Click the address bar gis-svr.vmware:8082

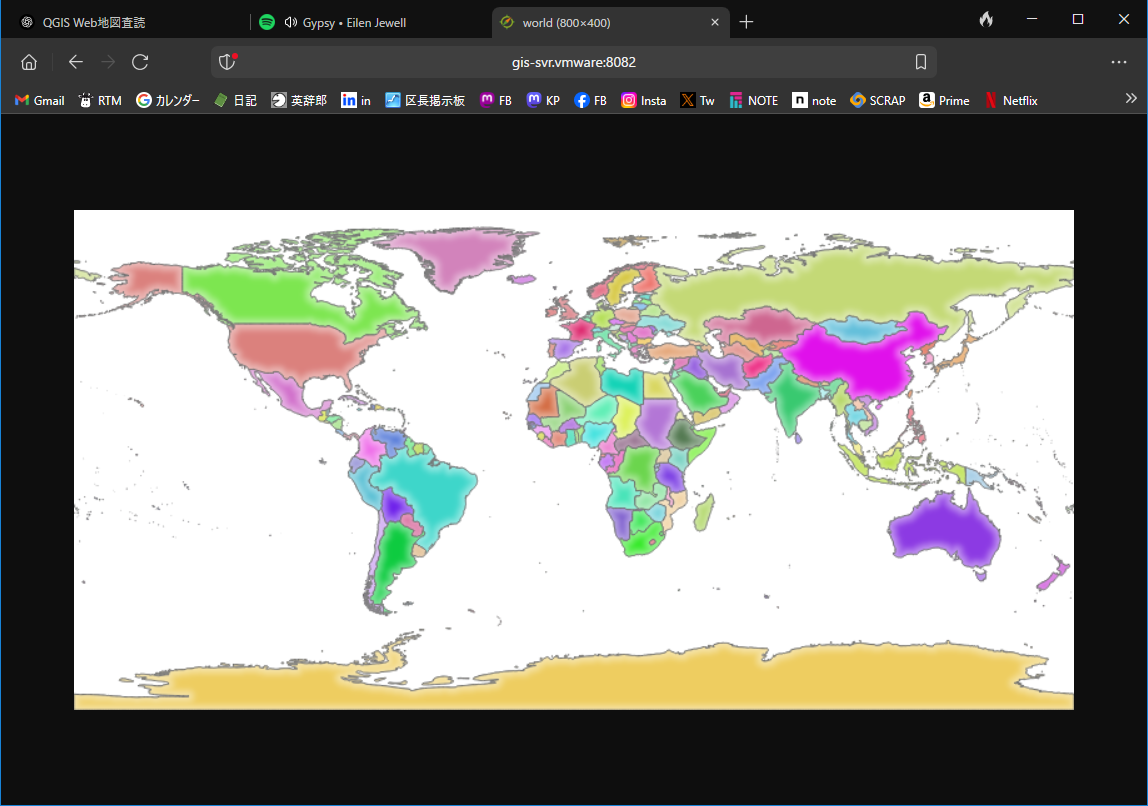[x=573, y=62]
